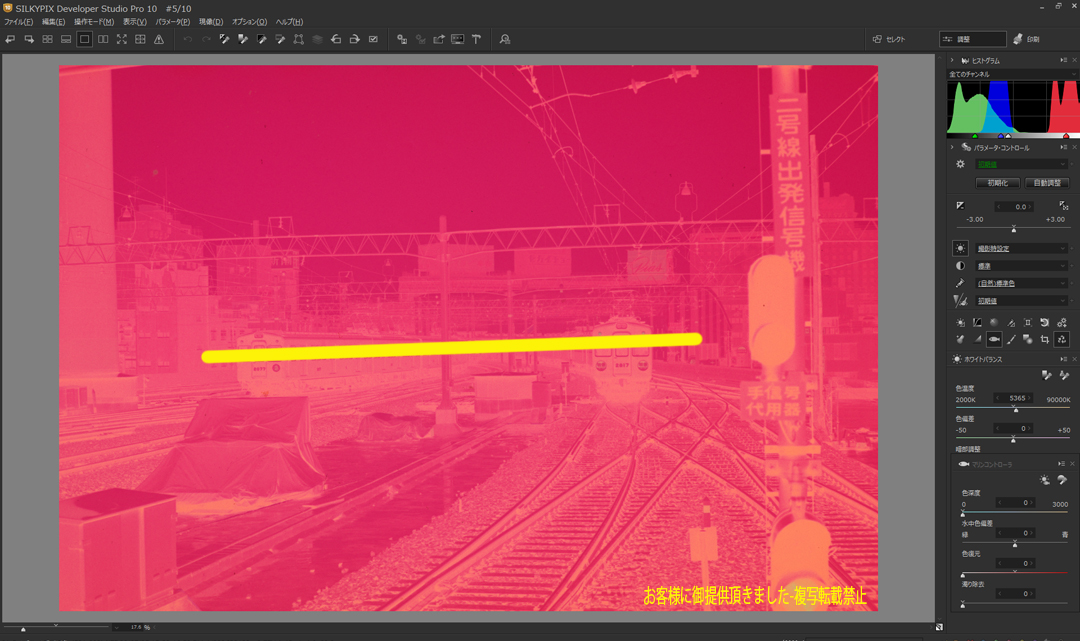Screen dimensions: 1080x641
Task: Open the 現像(D) menu
Action: pyautogui.click(x=211, y=22)
